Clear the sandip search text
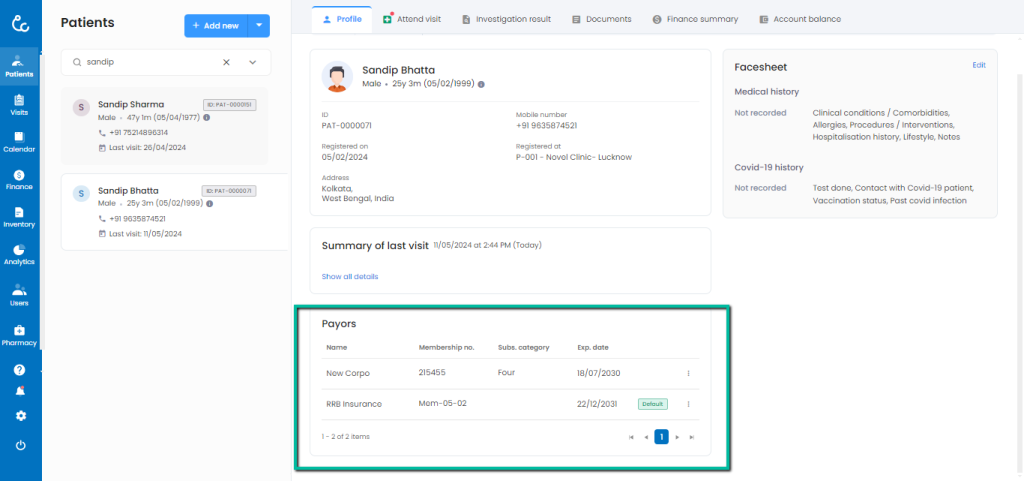Screen dimensions: 1024x481 (226, 62)
